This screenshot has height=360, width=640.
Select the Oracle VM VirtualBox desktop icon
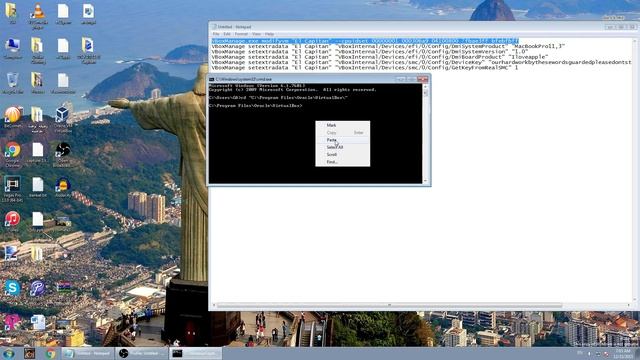point(62,119)
